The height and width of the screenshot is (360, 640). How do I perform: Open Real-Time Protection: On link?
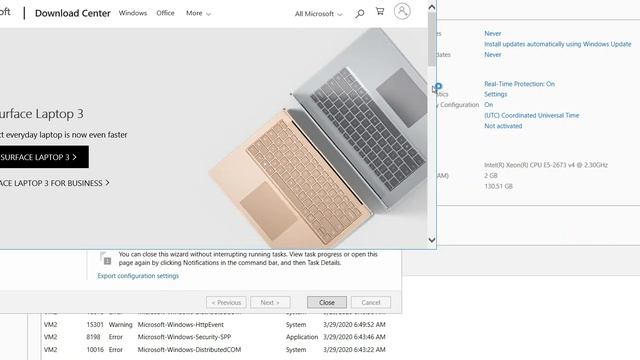tap(519, 84)
